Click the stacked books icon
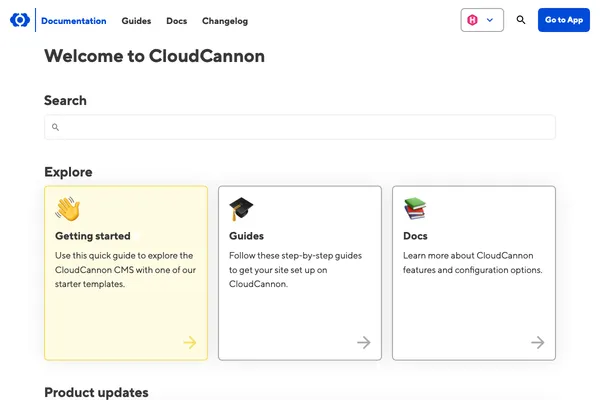600x400 pixels. 415,209
